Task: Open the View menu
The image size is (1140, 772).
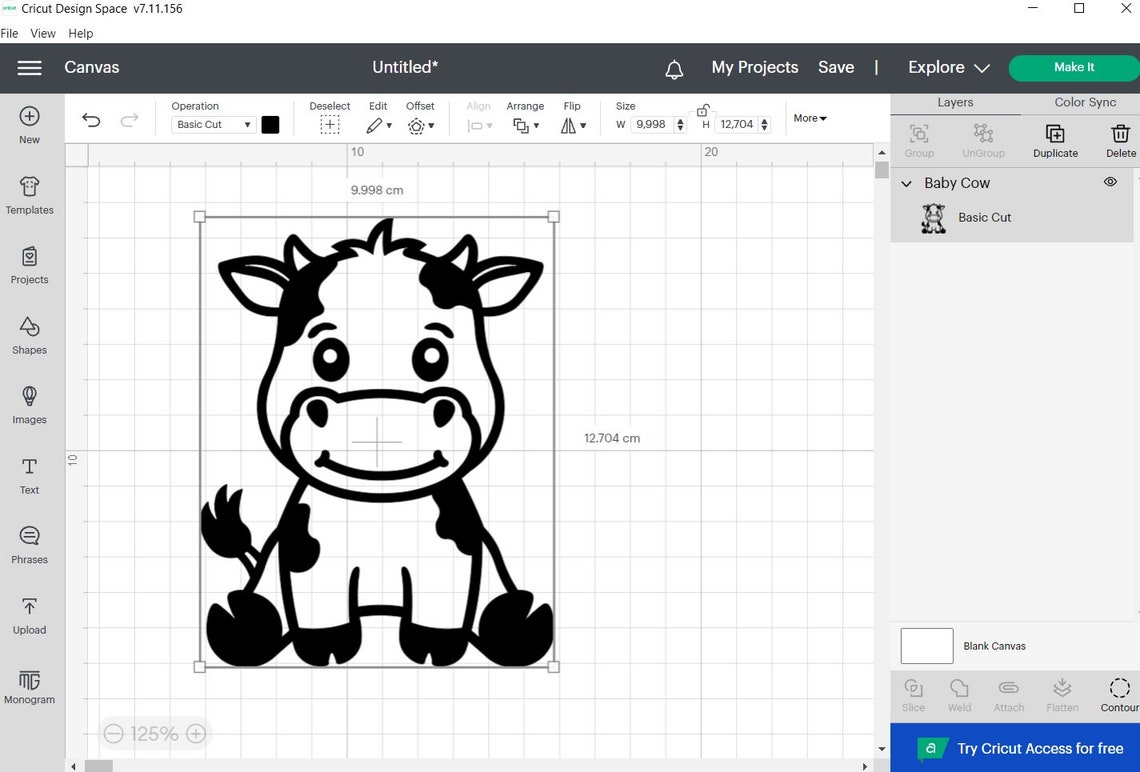Action: click(x=42, y=33)
